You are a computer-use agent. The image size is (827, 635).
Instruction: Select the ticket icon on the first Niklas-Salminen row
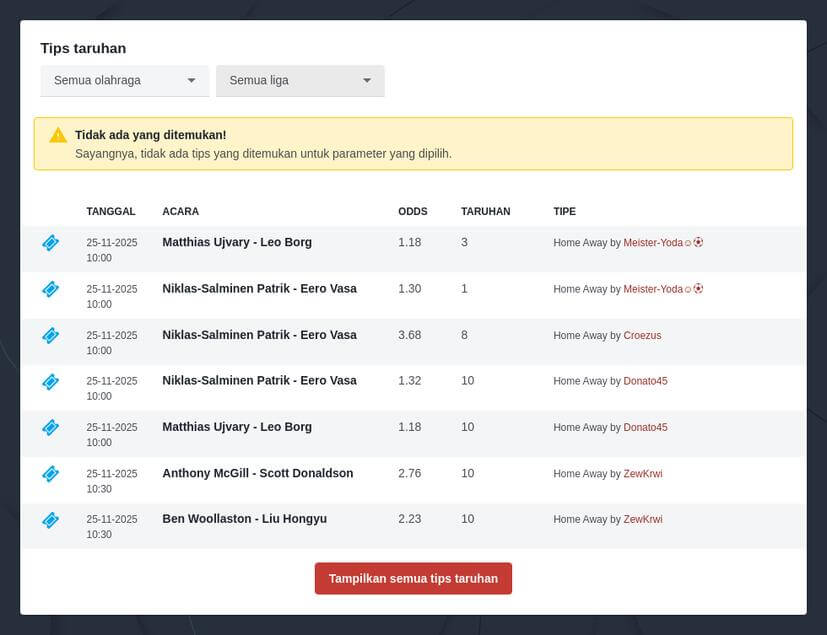(50, 289)
